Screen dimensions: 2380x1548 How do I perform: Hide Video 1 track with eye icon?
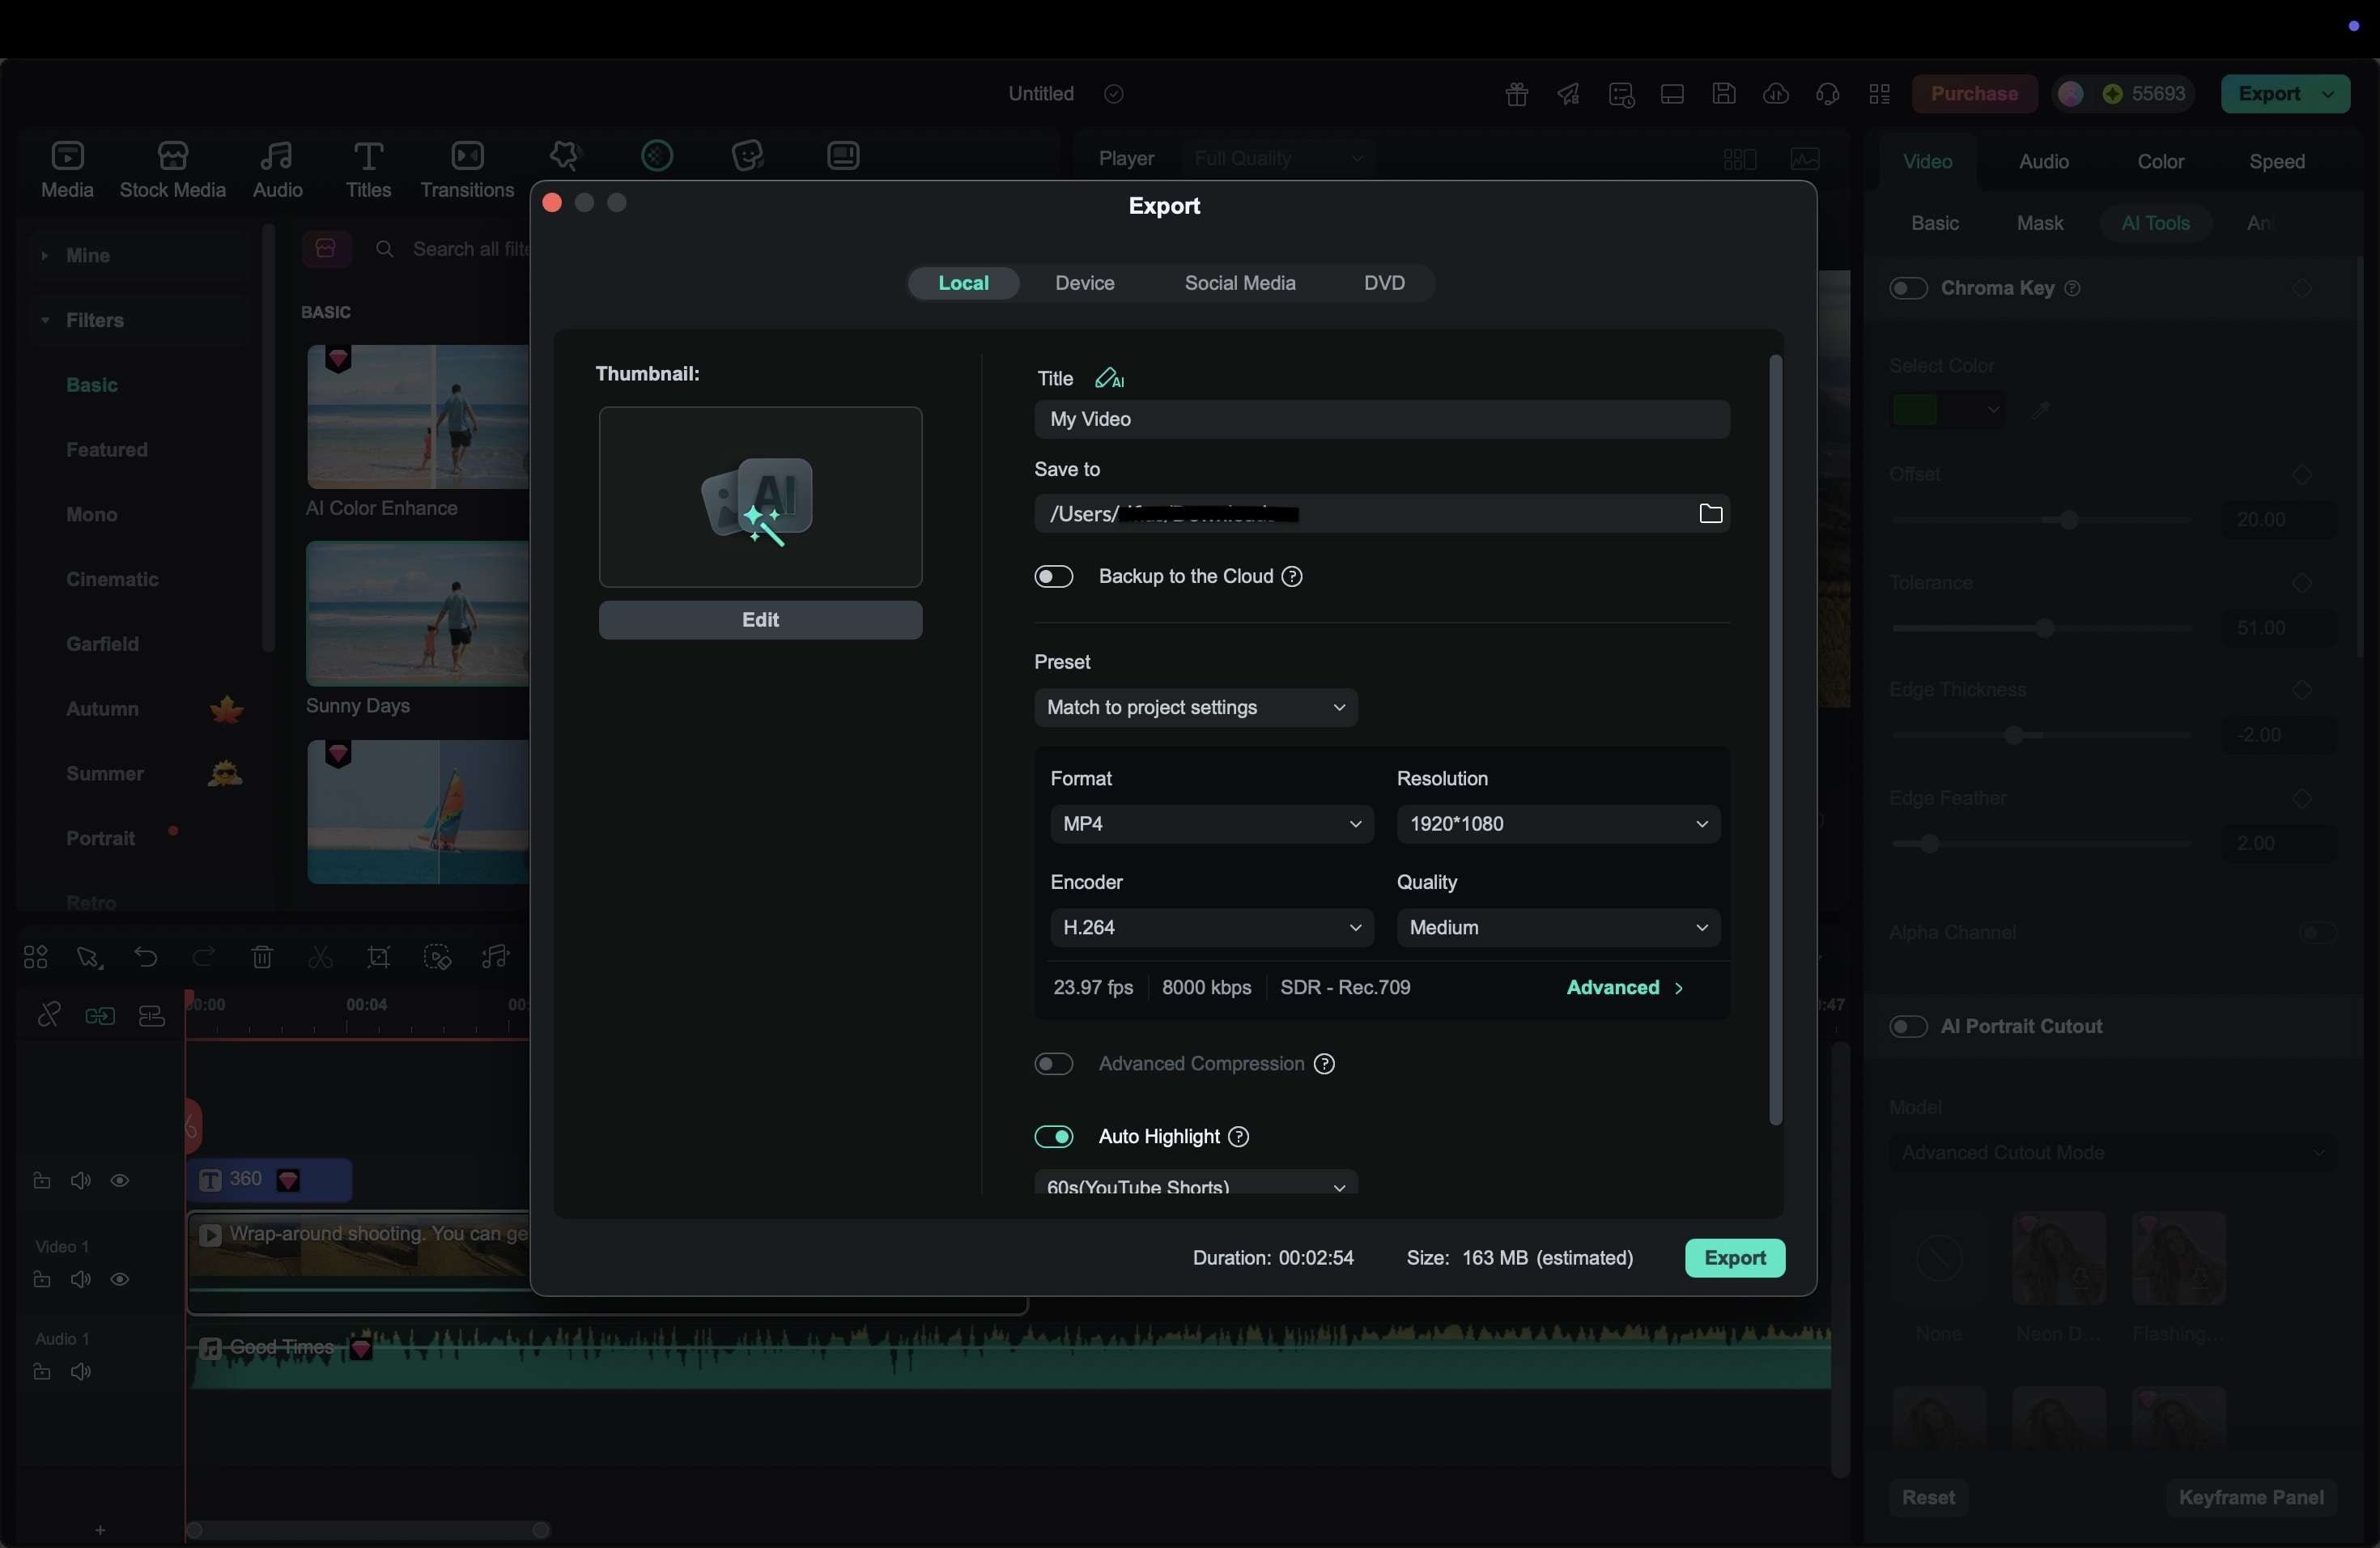point(120,1280)
